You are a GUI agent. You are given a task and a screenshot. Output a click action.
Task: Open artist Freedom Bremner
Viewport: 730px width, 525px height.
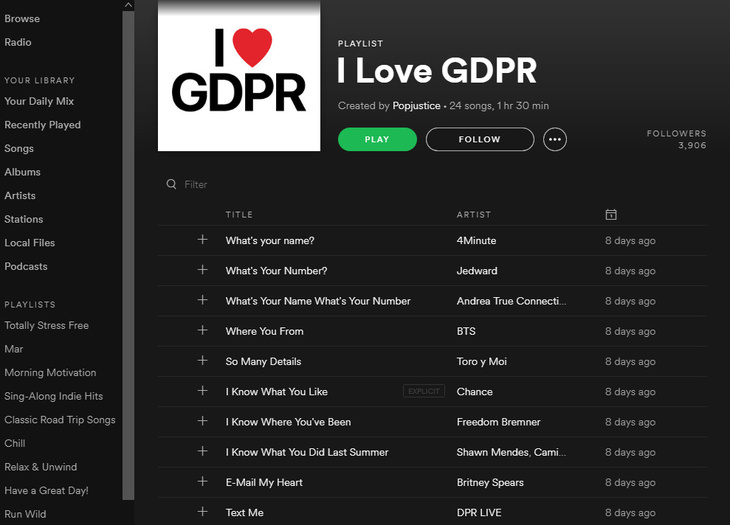[x=498, y=422]
